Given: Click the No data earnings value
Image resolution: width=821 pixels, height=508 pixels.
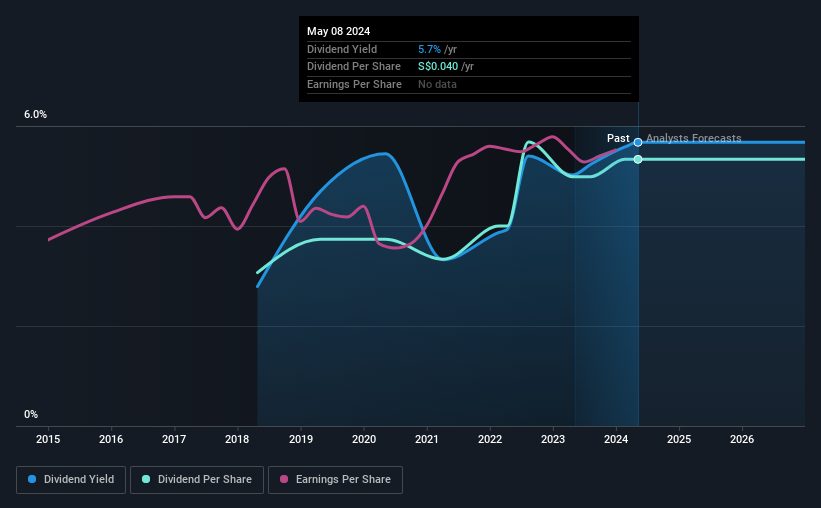Looking at the screenshot, I should click(437, 84).
